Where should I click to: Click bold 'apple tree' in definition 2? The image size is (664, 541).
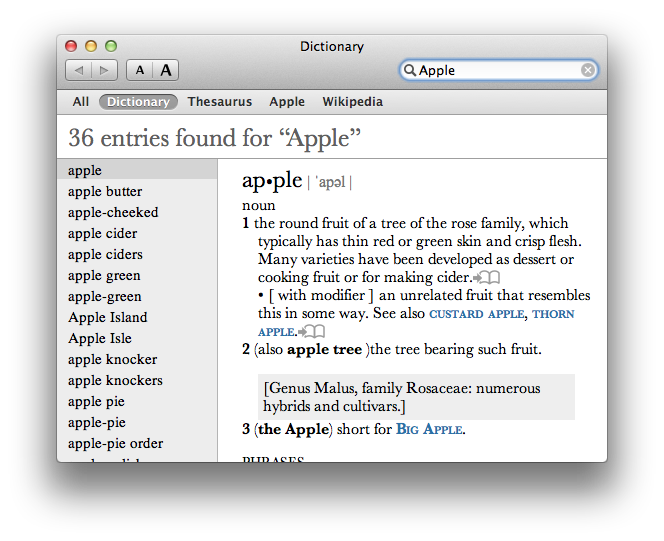click(324, 350)
